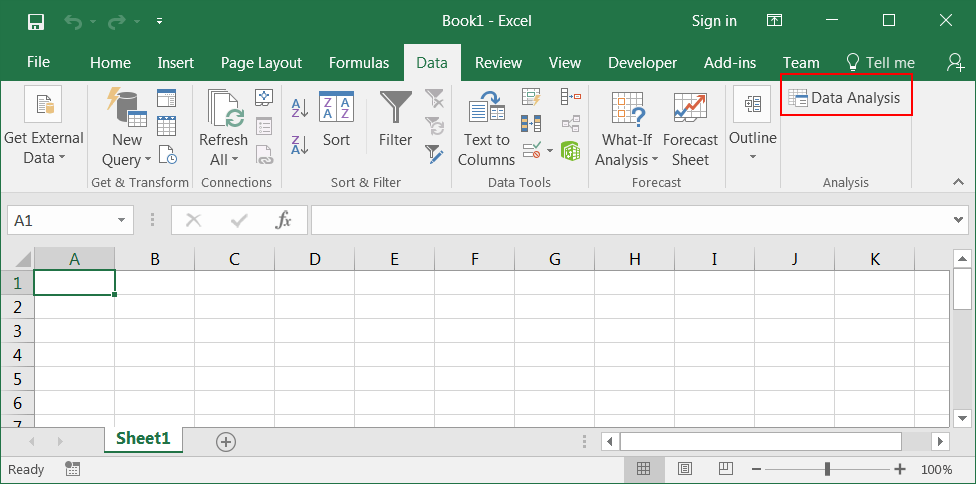Click the Redo arrow icon
The height and width of the screenshot is (484, 976).
(x=116, y=22)
